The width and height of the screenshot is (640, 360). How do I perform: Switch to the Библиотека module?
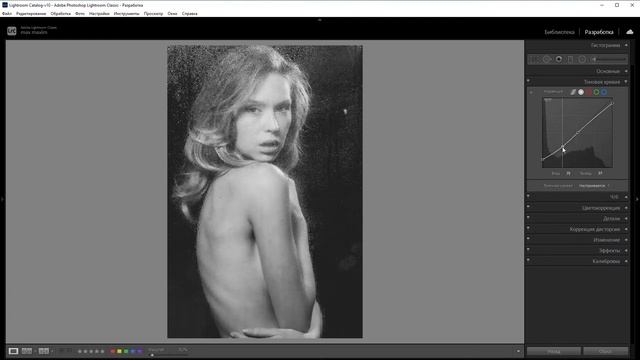pos(559,32)
